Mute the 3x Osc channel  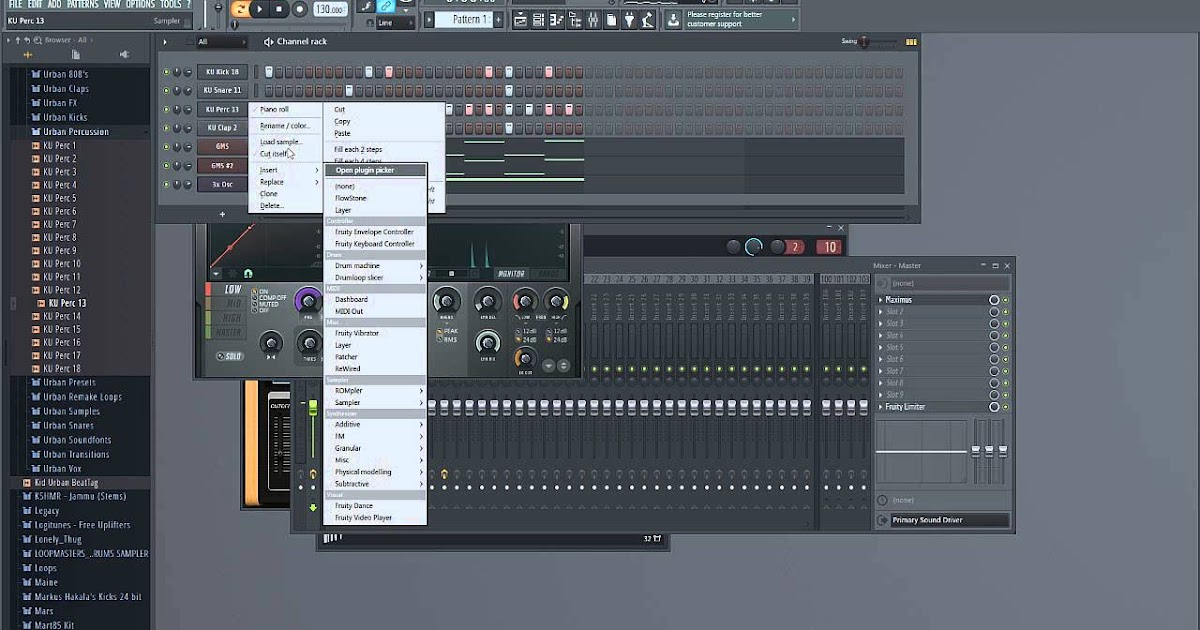tap(167, 184)
